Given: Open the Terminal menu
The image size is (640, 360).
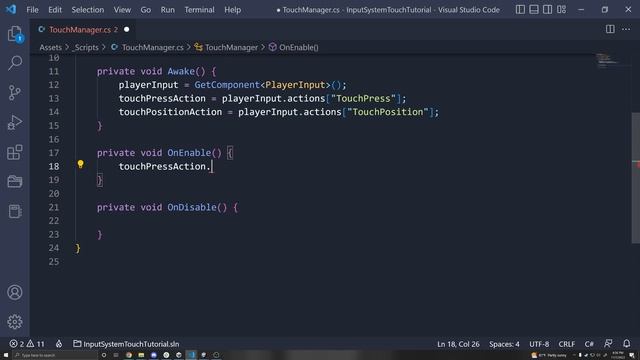Looking at the screenshot, I should coord(199,10).
